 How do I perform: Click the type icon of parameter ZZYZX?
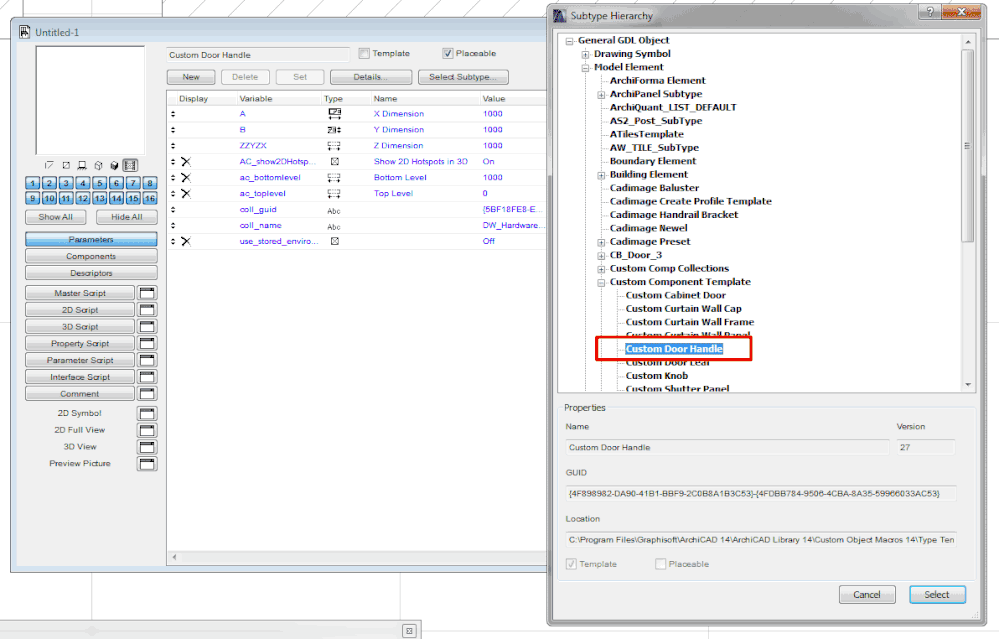pyautogui.click(x=334, y=146)
